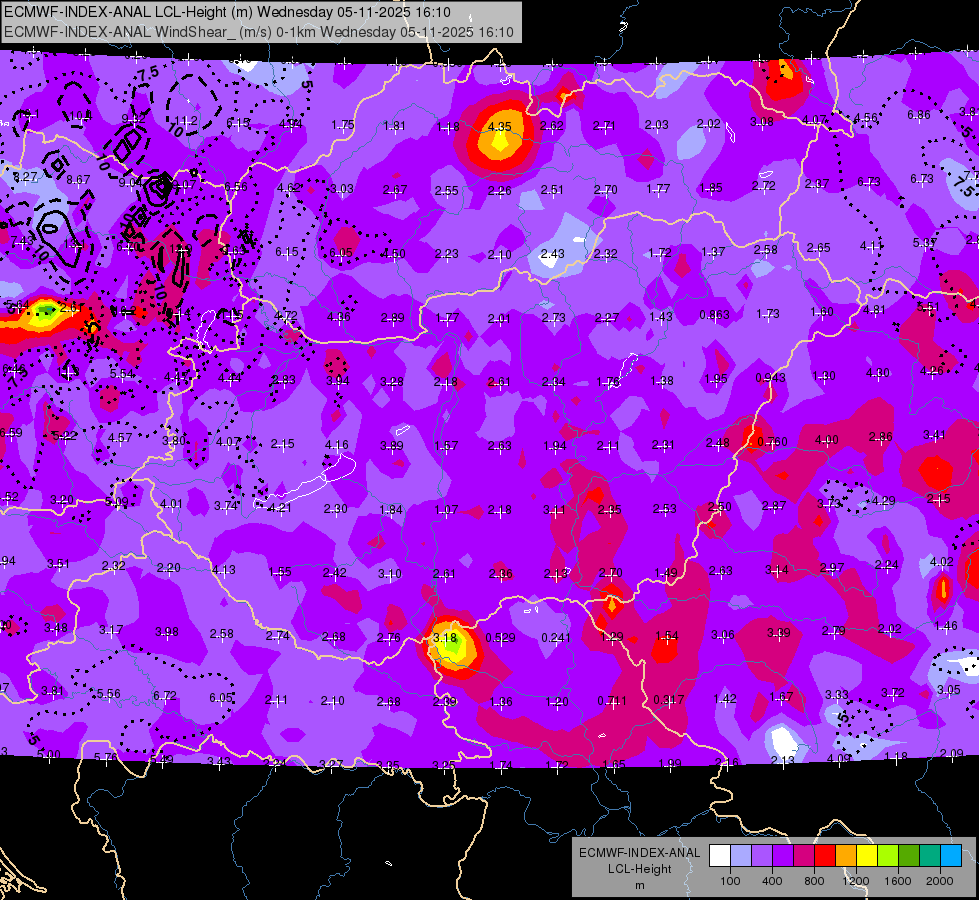Click the yellow legend swatch
This screenshot has height=900, width=979.
pos(867,856)
